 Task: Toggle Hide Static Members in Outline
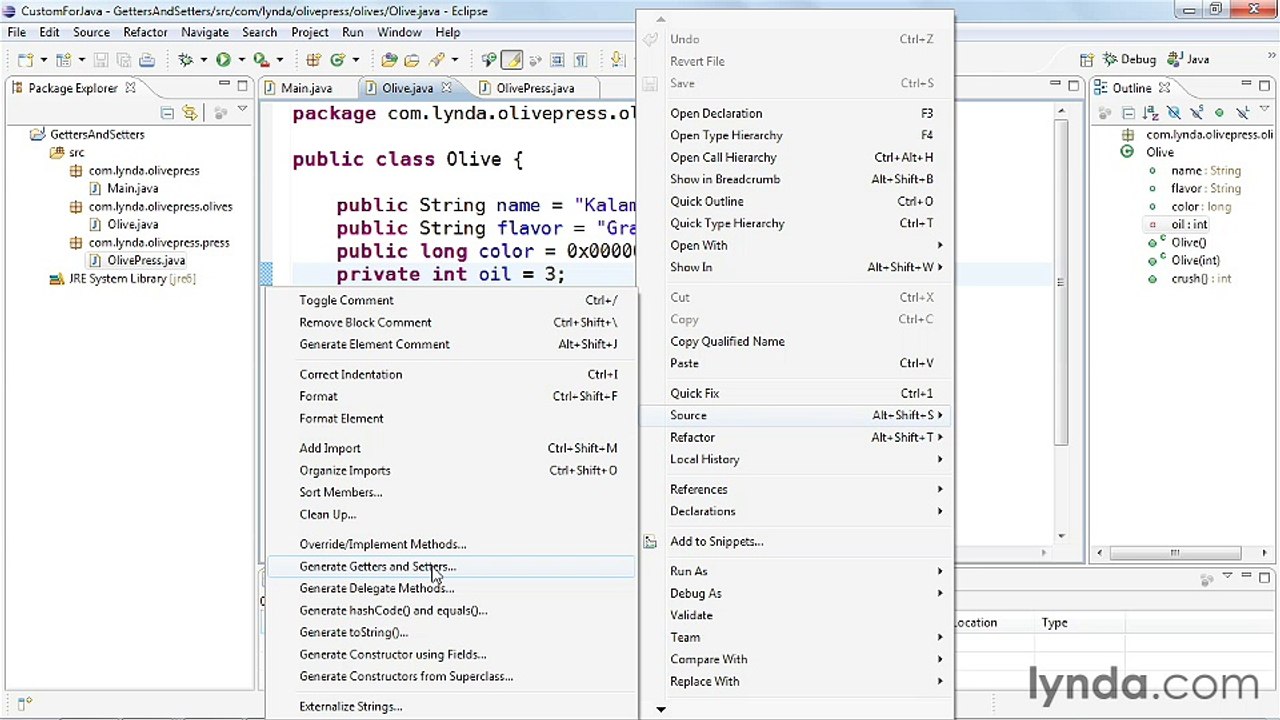pos(1197,113)
